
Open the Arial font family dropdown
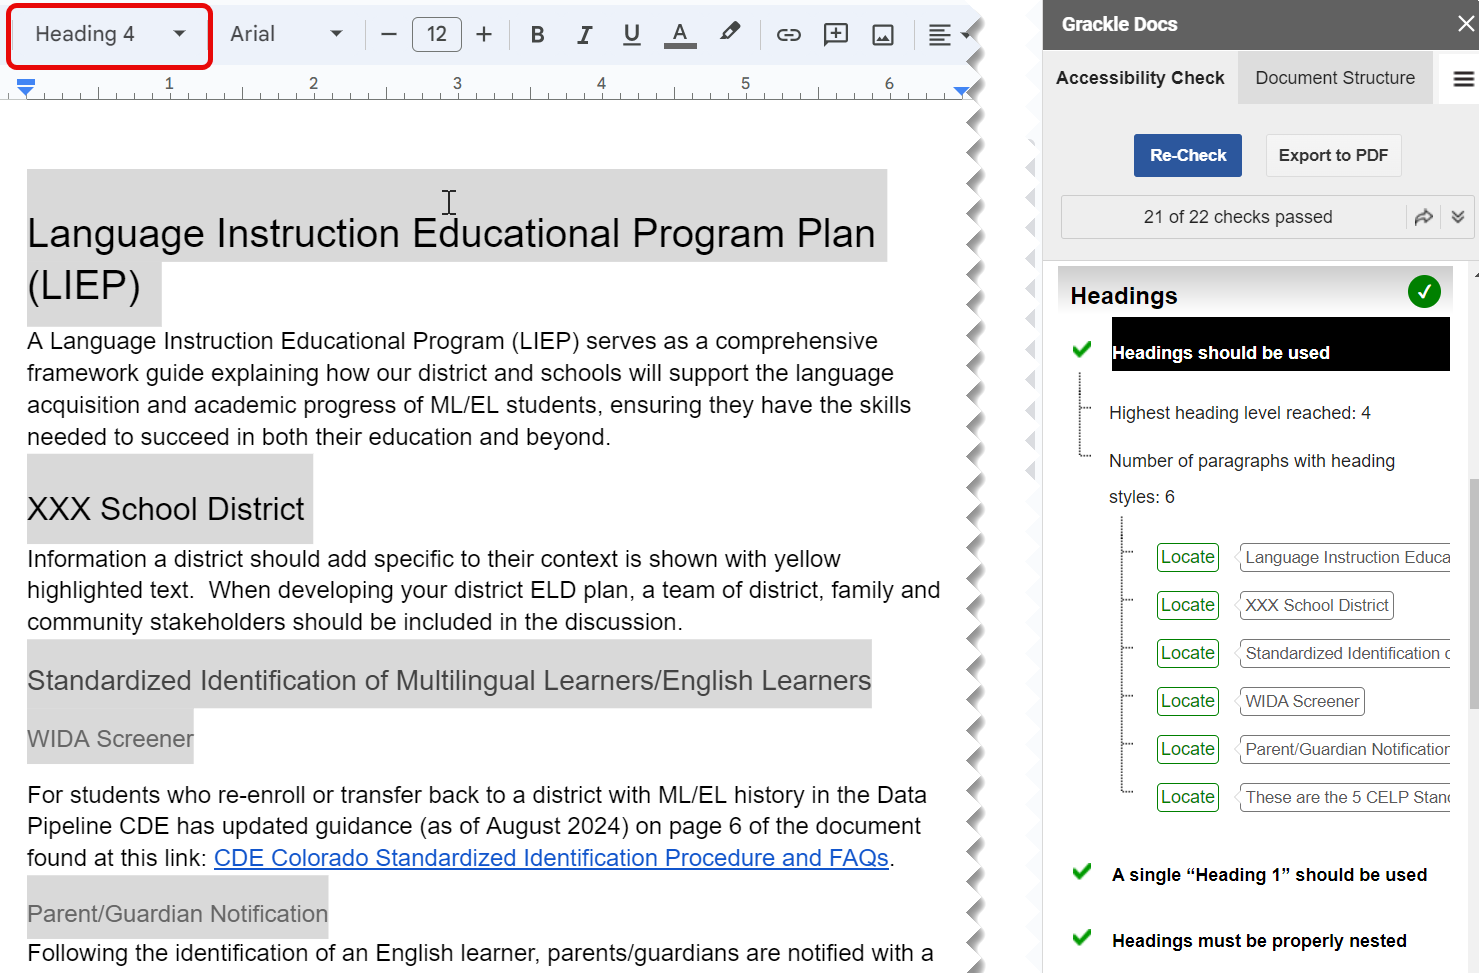pyautogui.click(x=286, y=34)
